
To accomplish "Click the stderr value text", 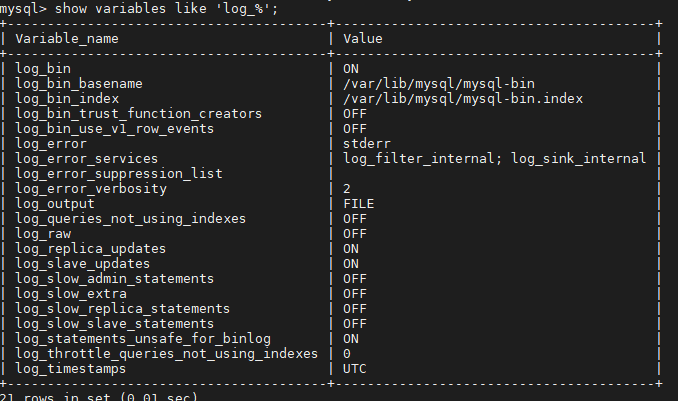I will pyautogui.click(x=367, y=144).
